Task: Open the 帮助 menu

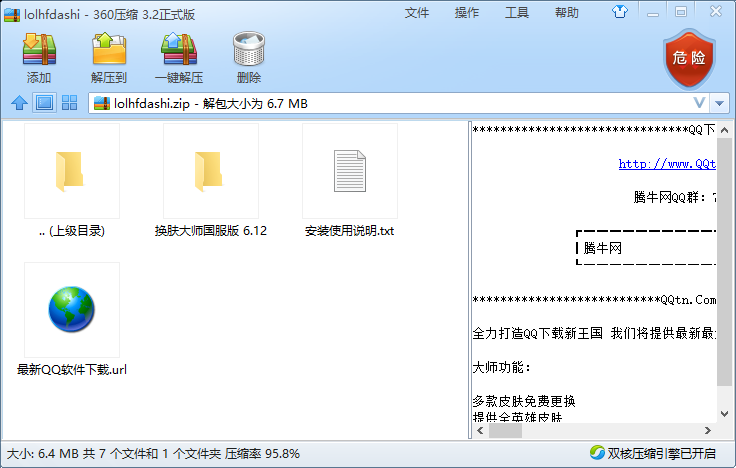Action: pos(567,13)
